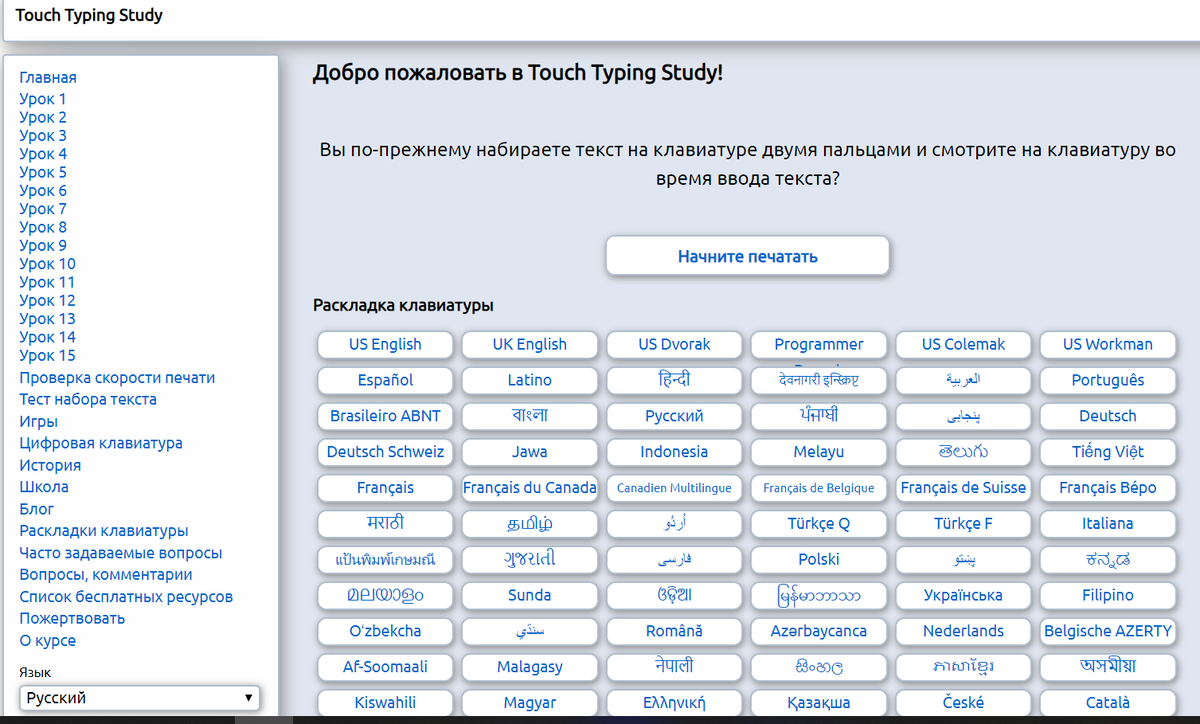The width and height of the screenshot is (1200, 724).
Task: Pick Latino keyboard layout
Action: tap(529, 380)
